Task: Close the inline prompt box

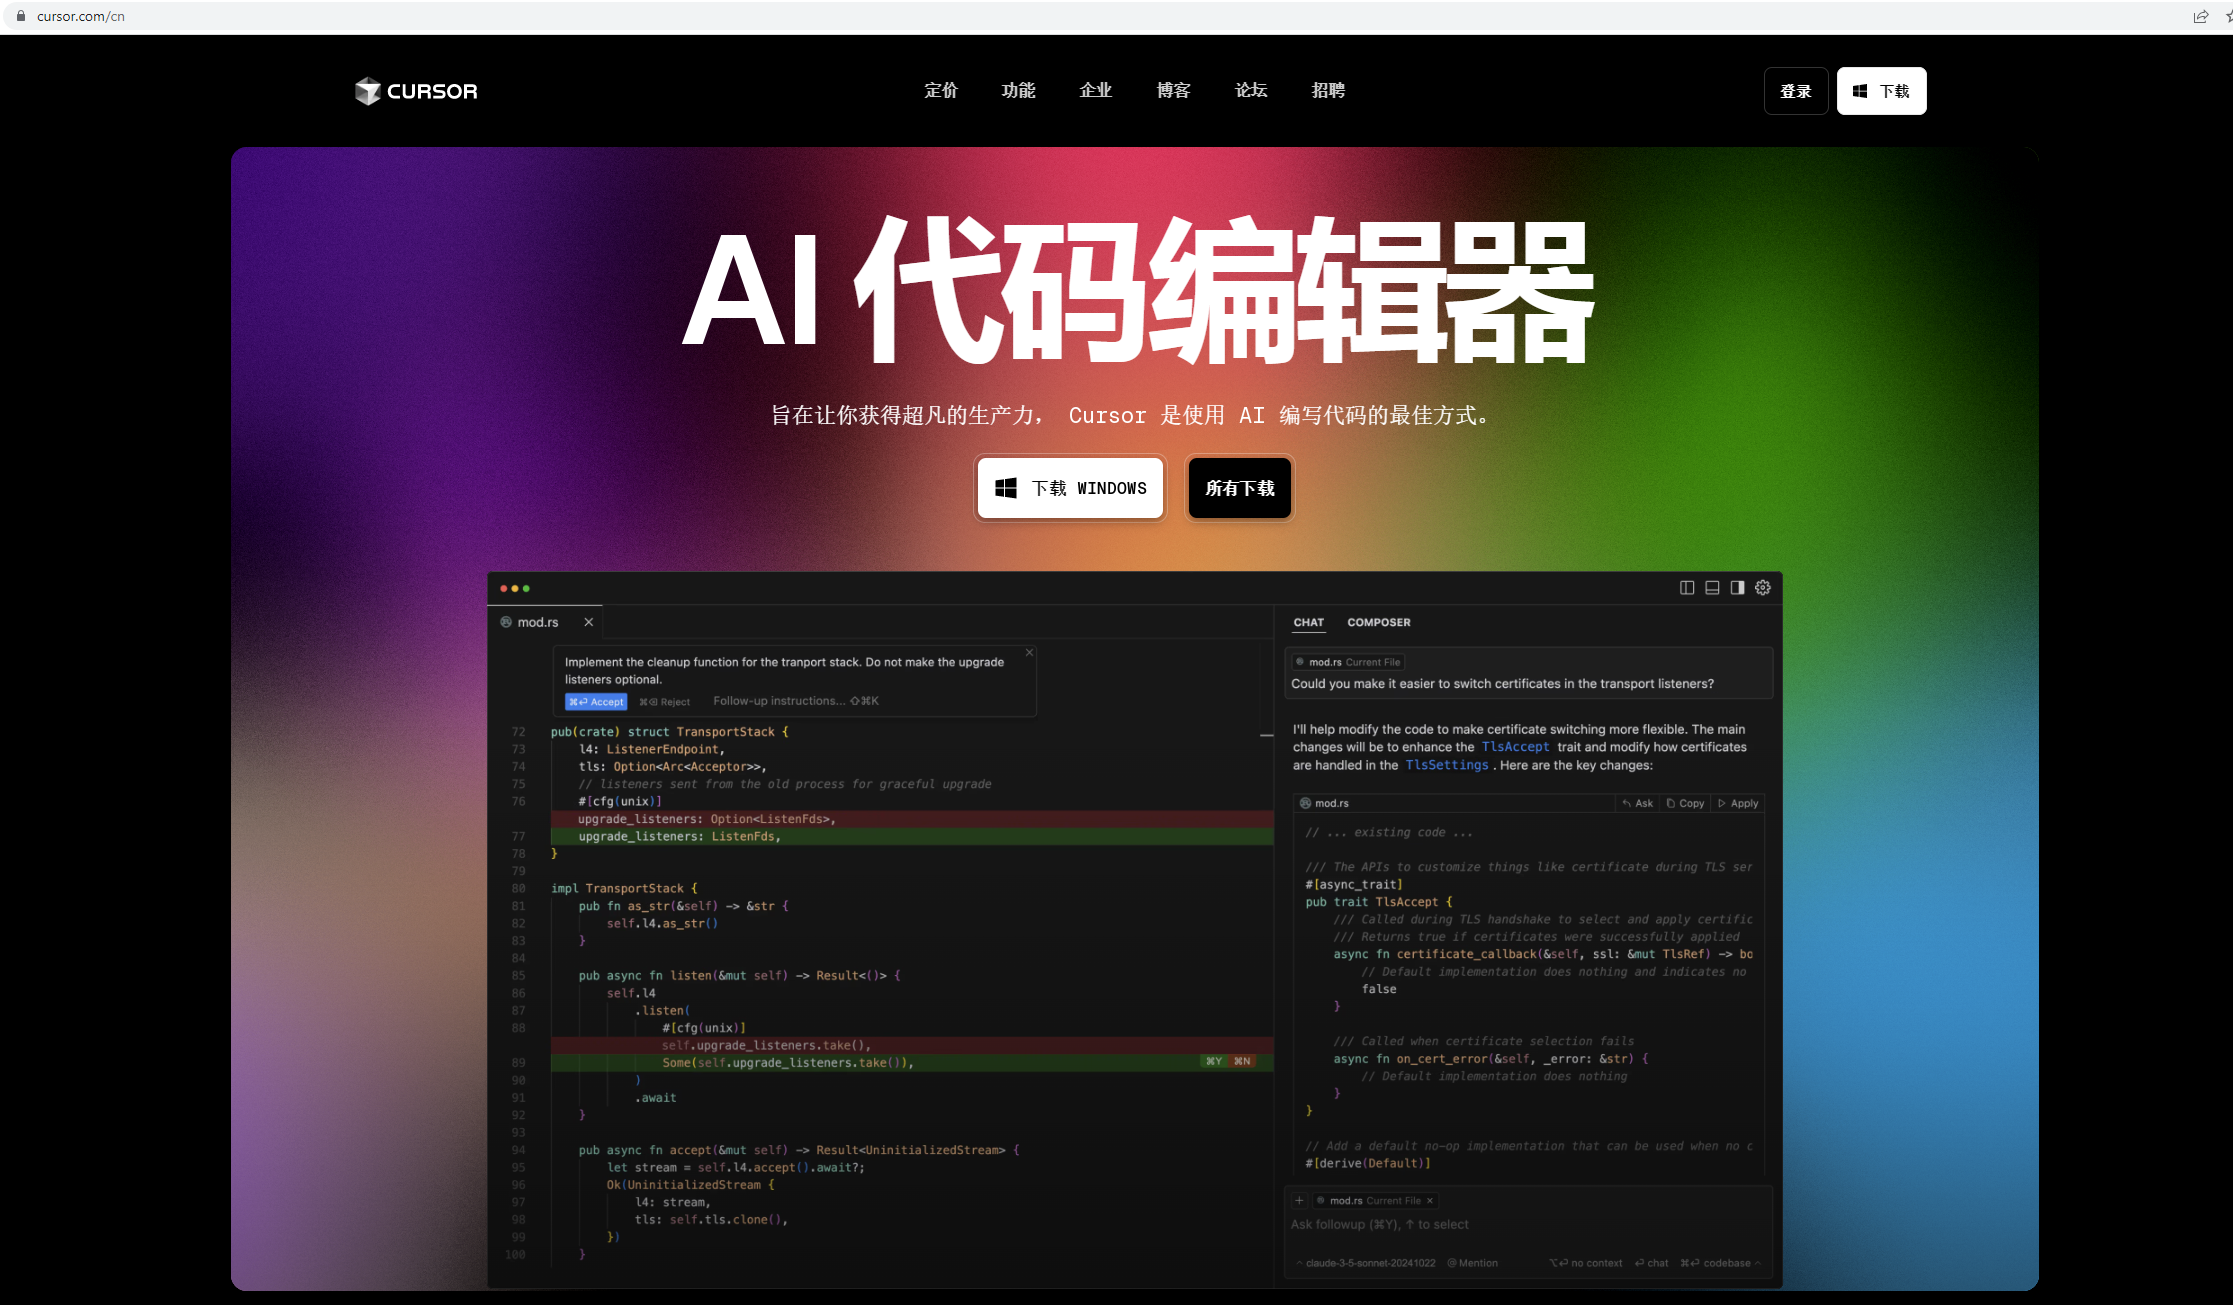Action: (1029, 652)
